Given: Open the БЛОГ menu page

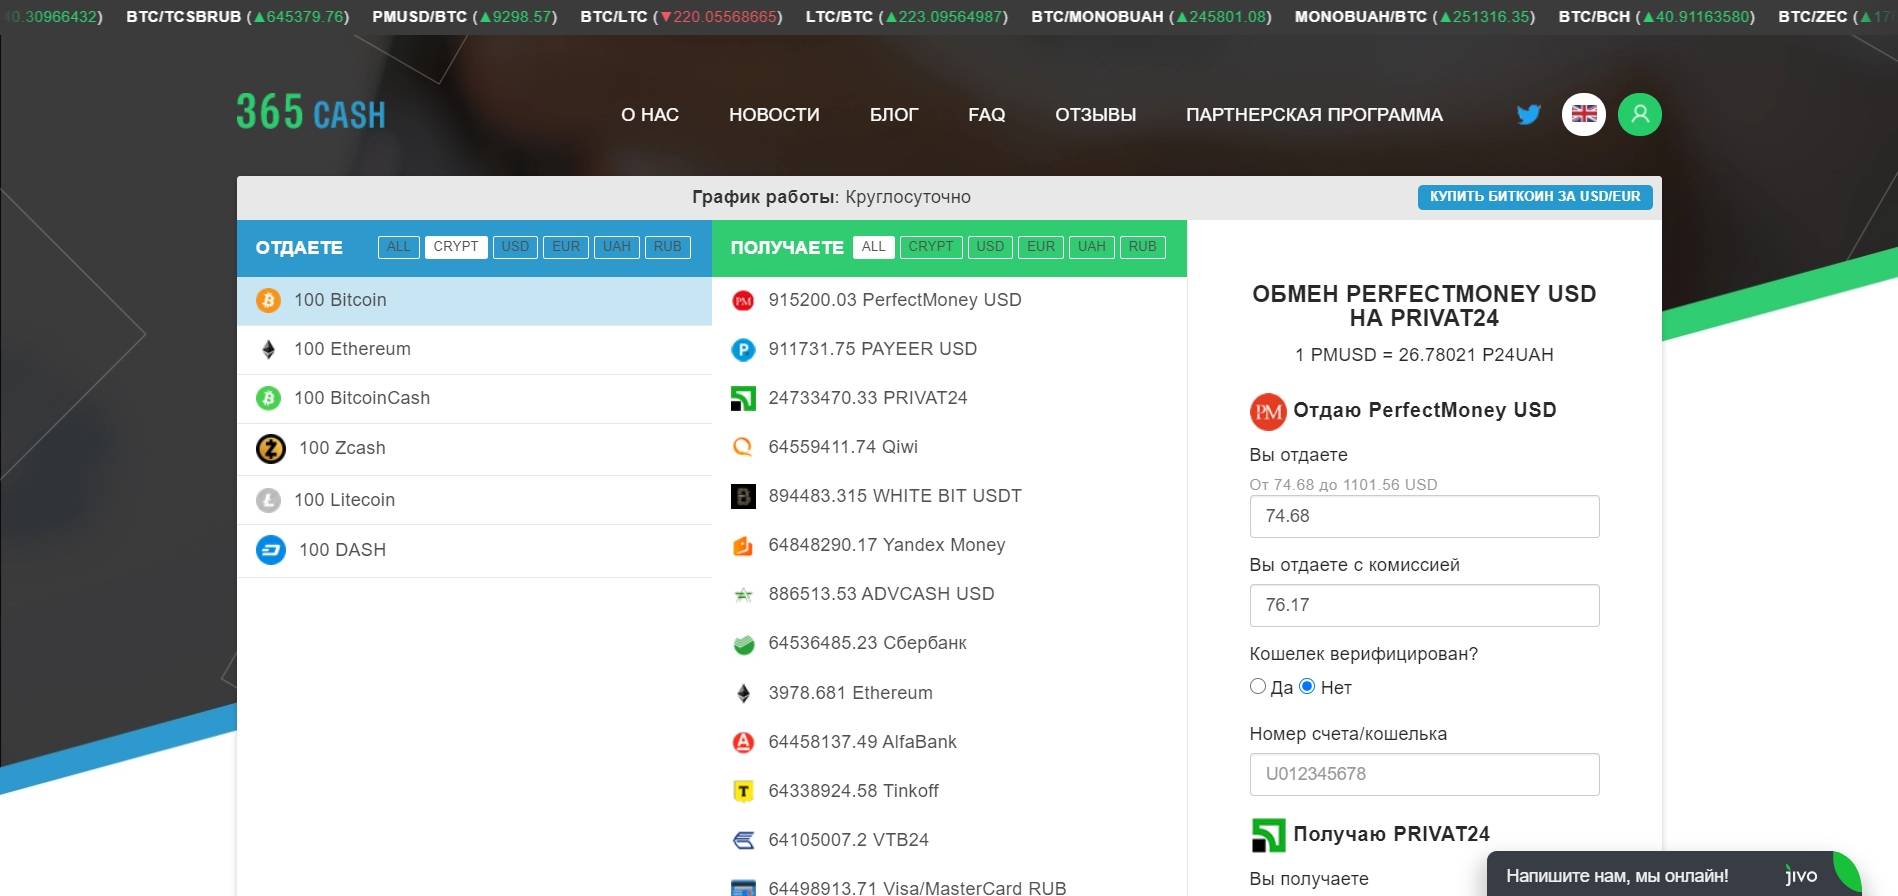Looking at the screenshot, I should pos(894,115).
